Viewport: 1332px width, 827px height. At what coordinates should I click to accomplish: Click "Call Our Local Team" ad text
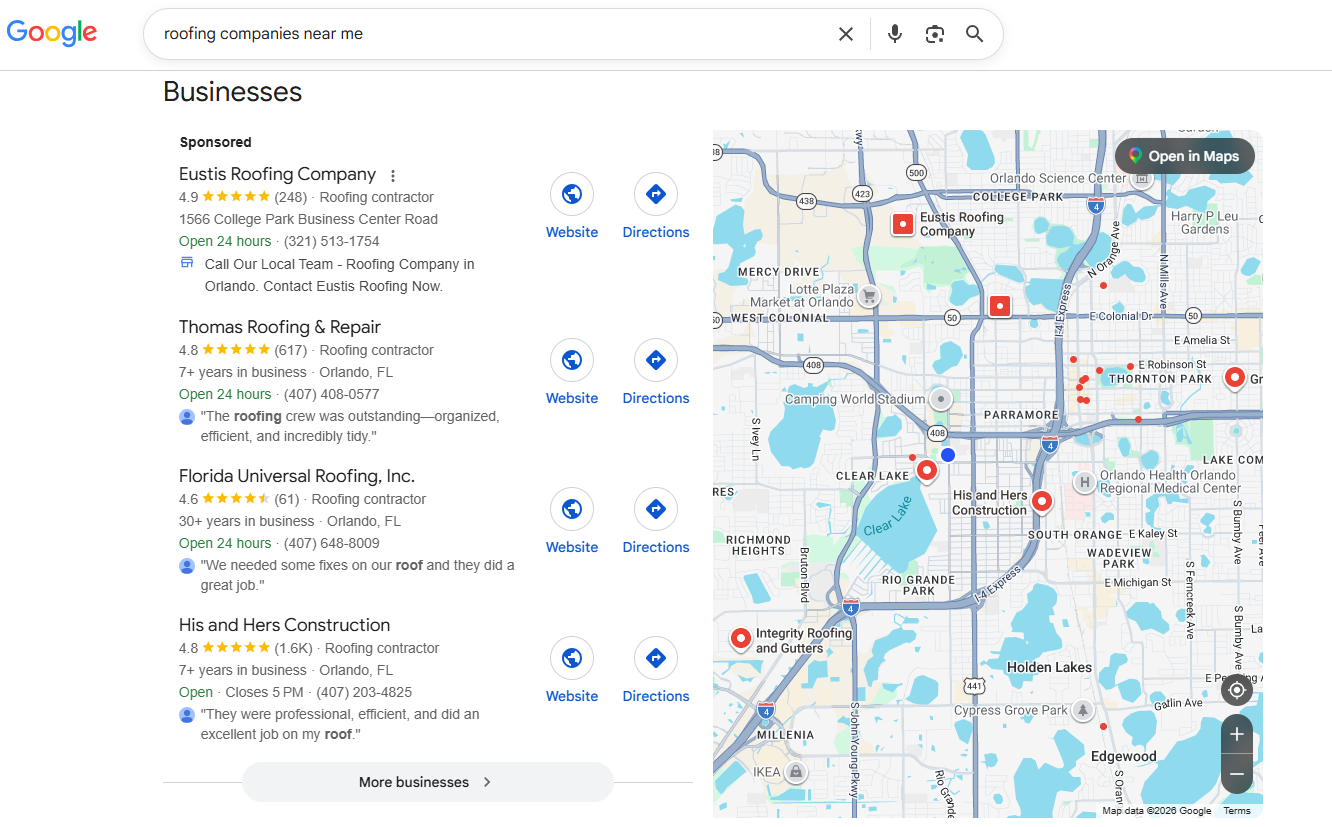[339, 275]
